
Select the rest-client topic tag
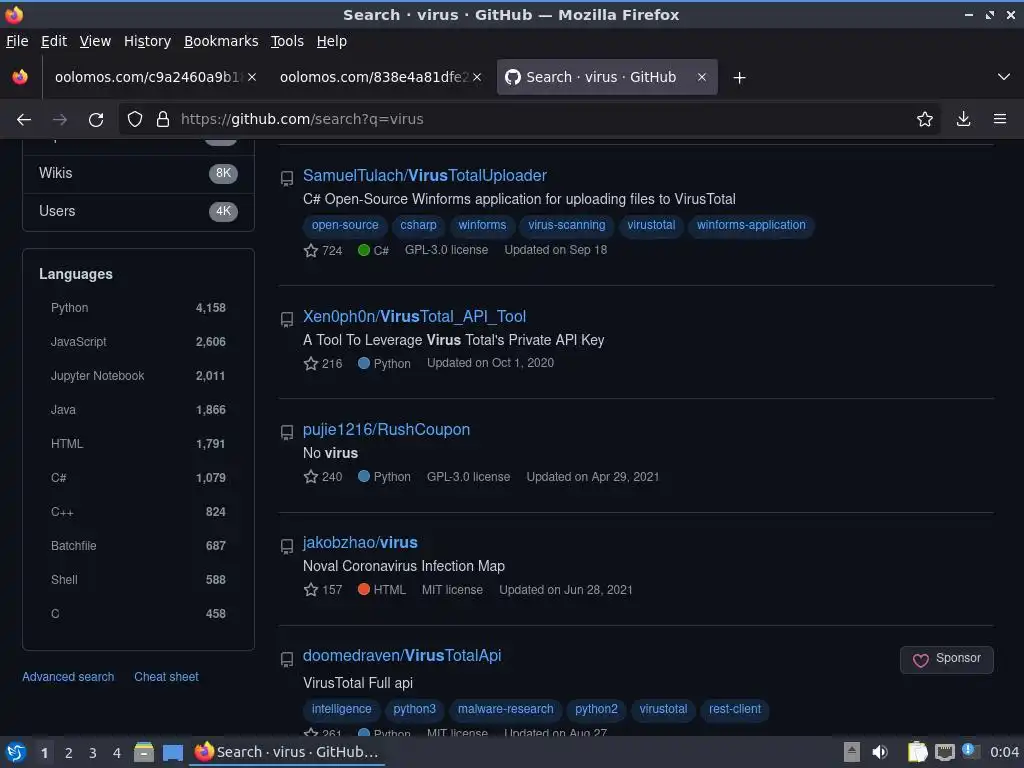click(735, 709)
